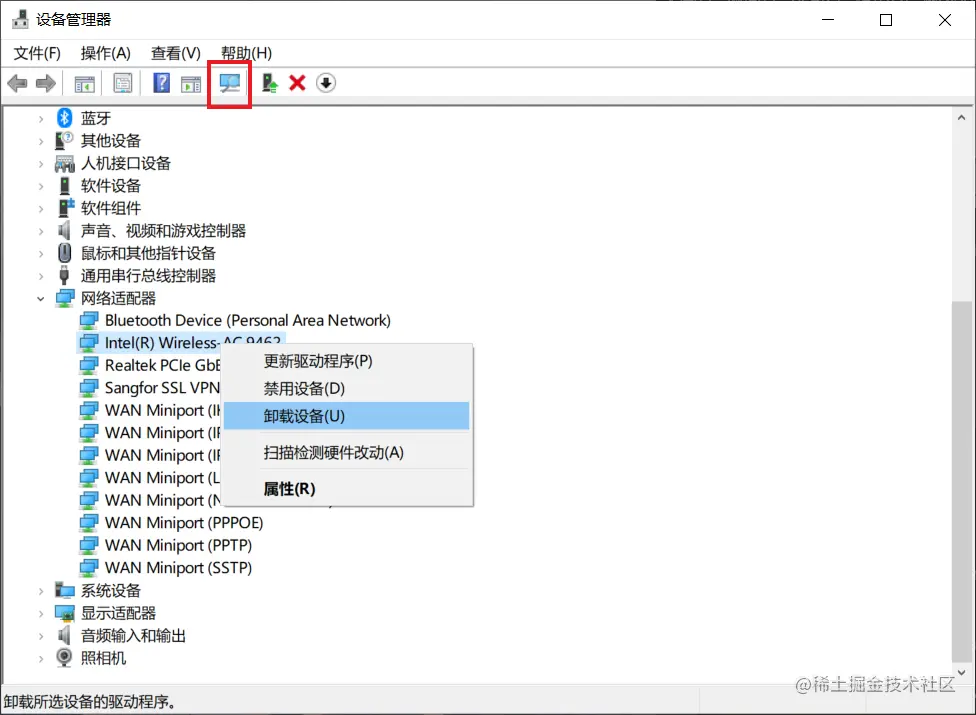Scan for hardware changes monitor icon
976x715 pixels.
(x=230, y=83)
